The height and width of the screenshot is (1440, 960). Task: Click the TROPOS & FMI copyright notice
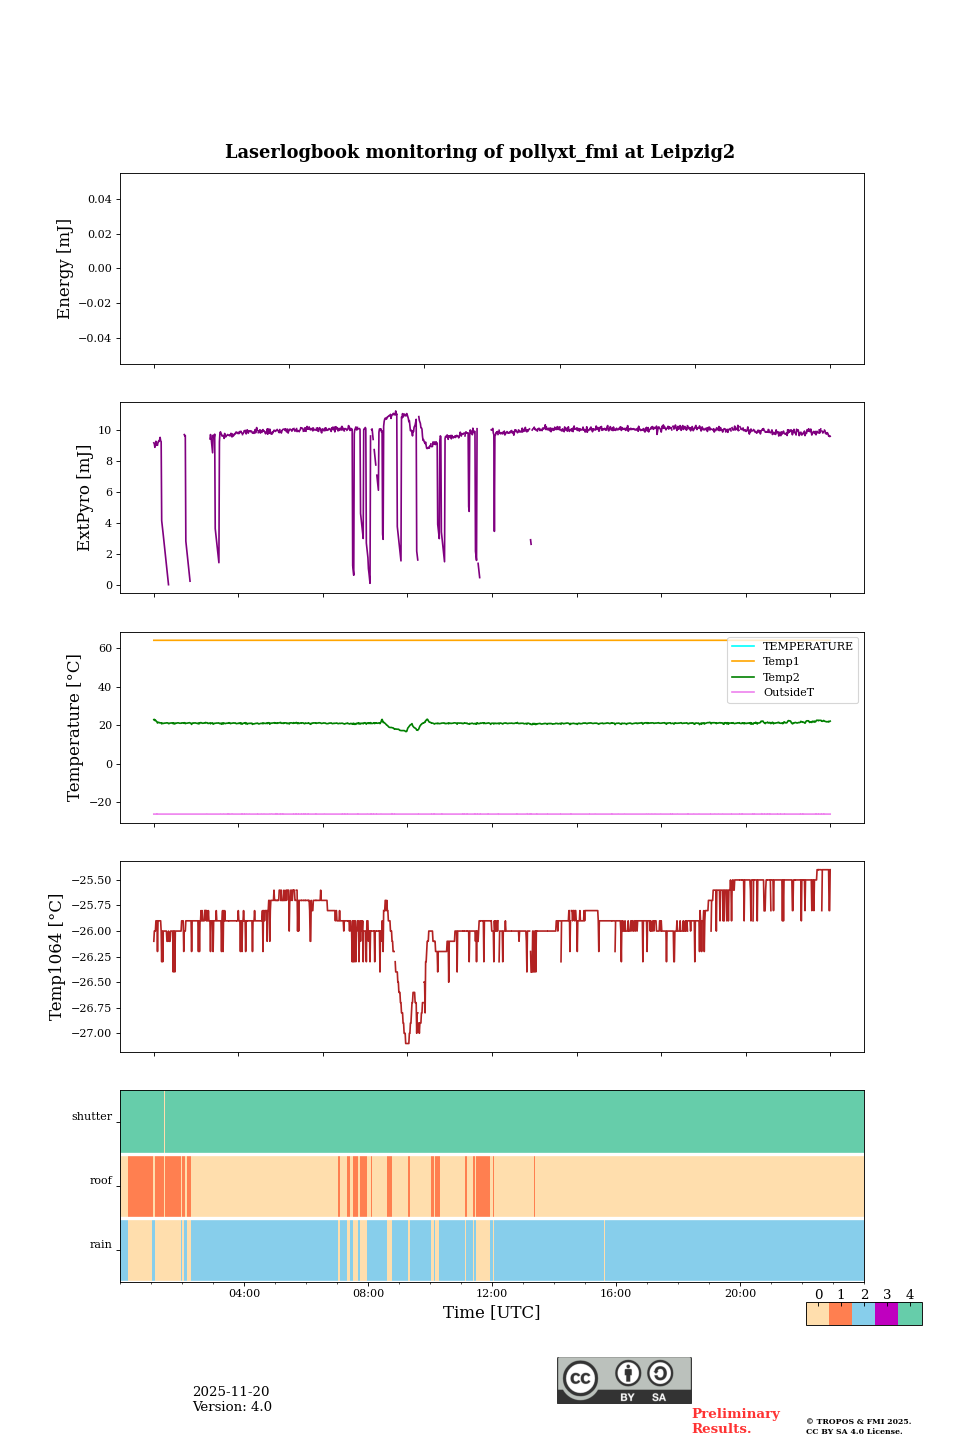pos(858,1426)
